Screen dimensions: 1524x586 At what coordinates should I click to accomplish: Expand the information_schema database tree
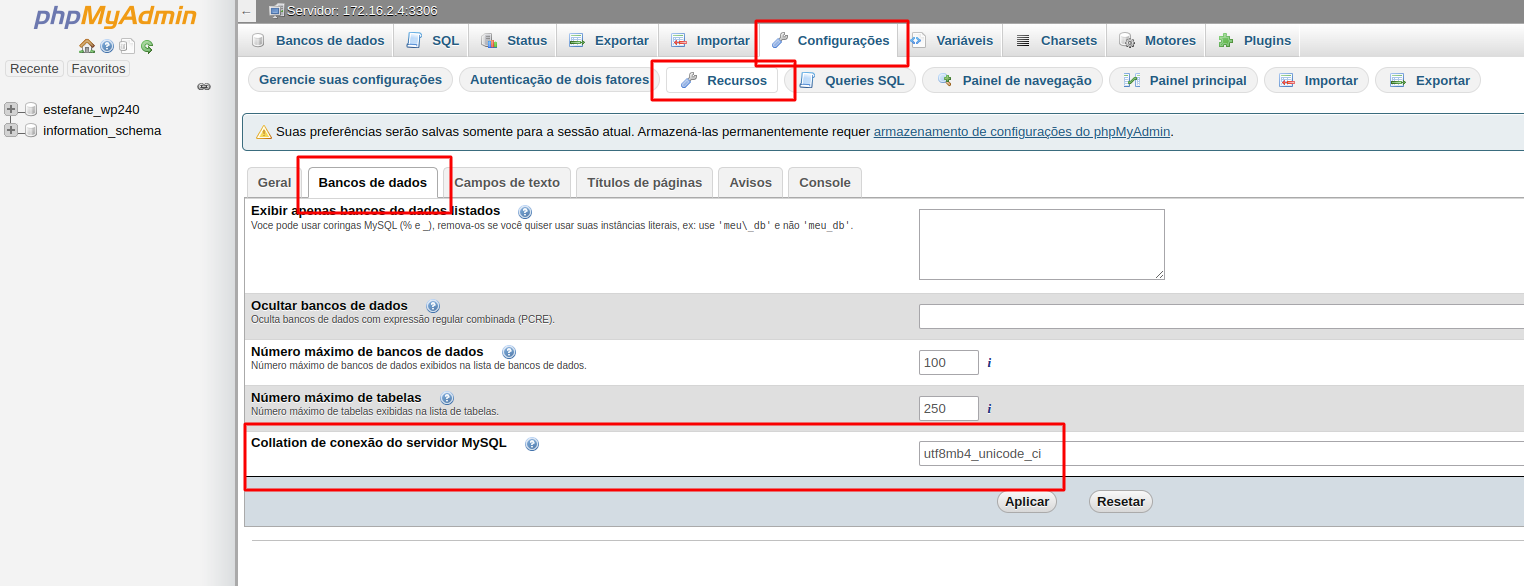pos(11,130)
